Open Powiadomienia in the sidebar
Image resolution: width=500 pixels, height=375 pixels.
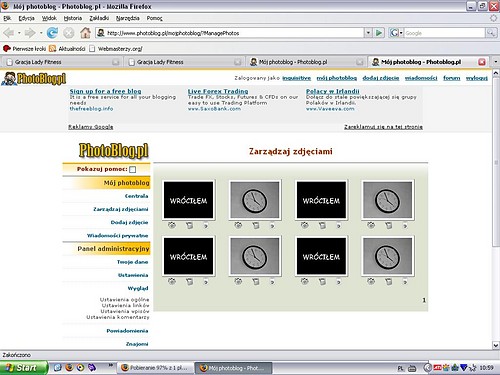pyautogui.click(x=127, y=331)
